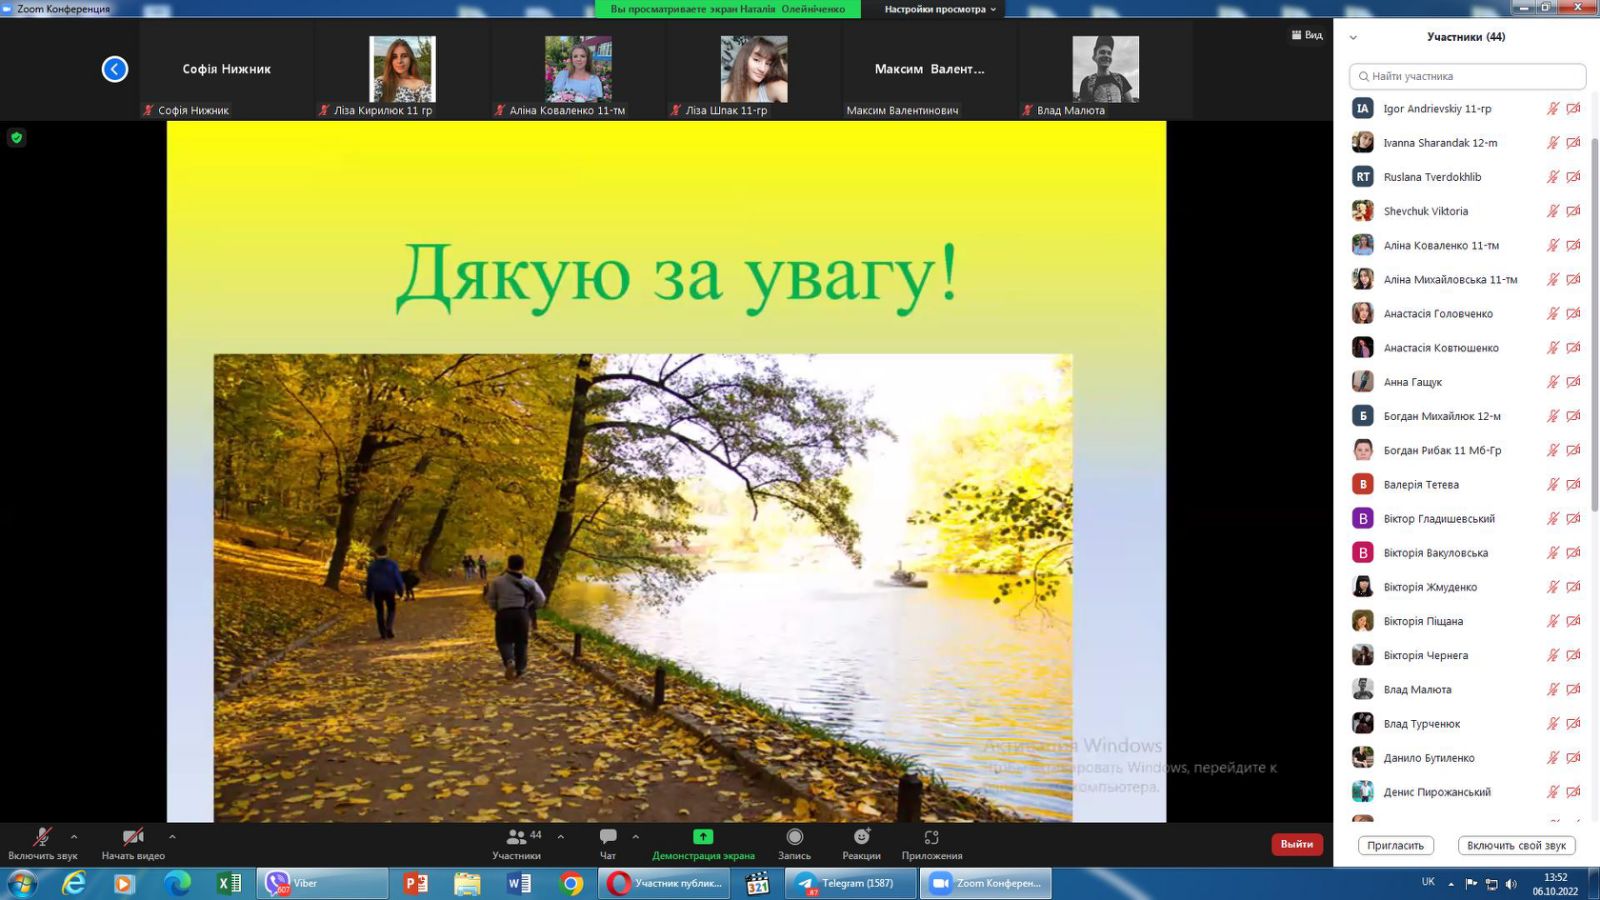Click the blue back arrow in gallery strip
The image size is (1600, 900).
(115, 69)
